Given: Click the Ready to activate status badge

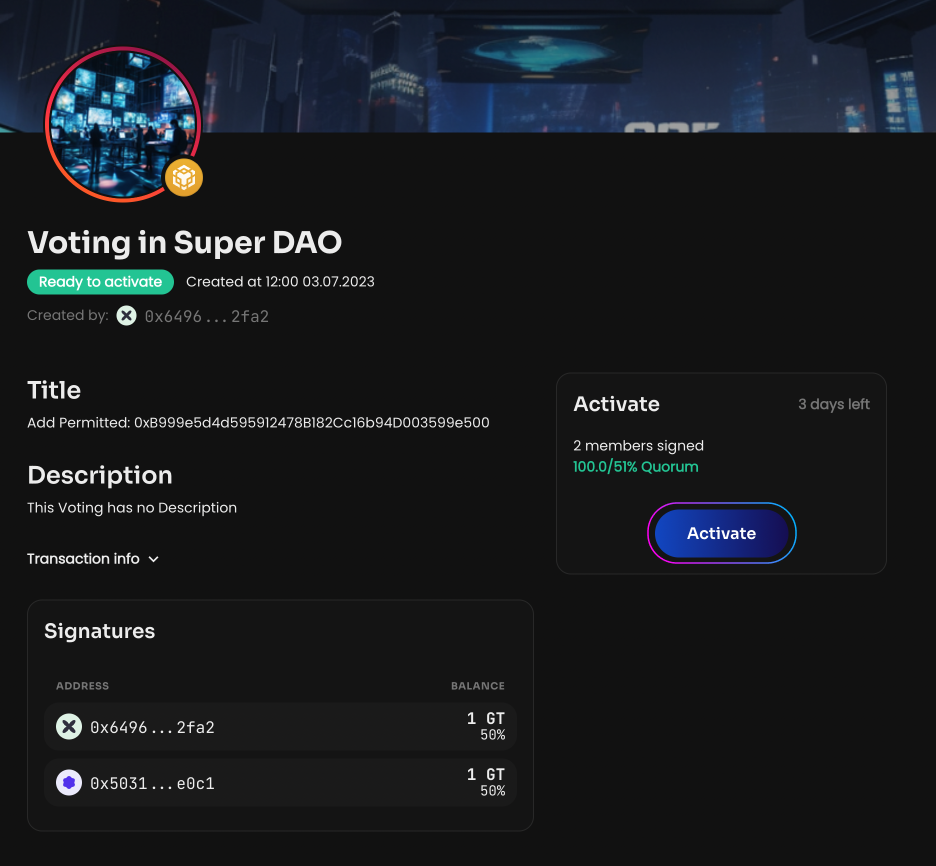Looking at the screenshot, I should (100, 282).
